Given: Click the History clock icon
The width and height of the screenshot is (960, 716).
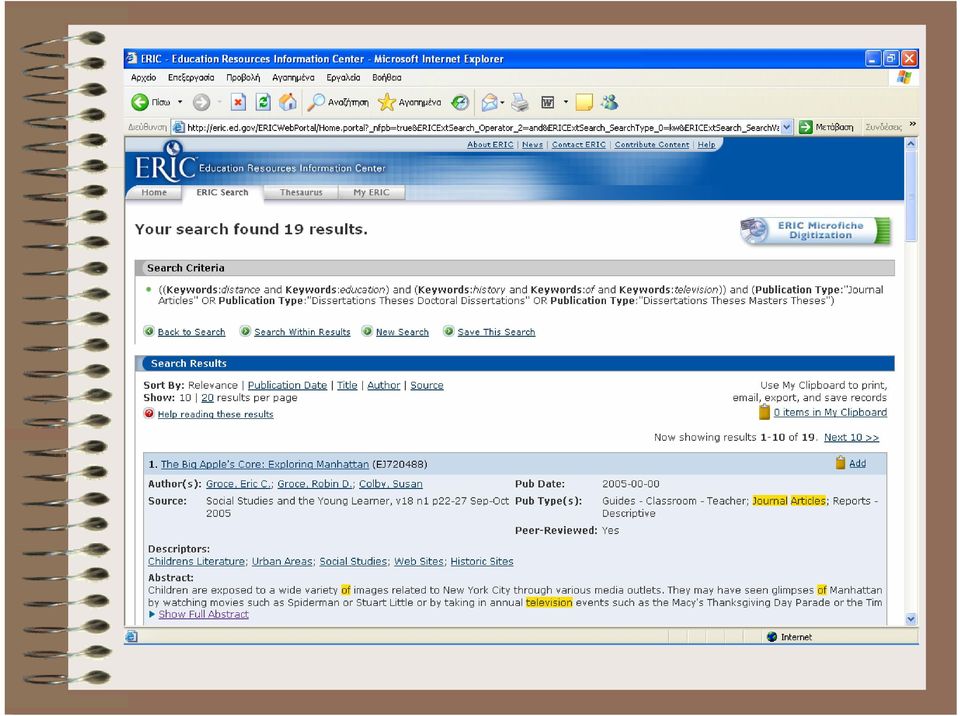Looking at the screenshot, I should tap(460, 102).
